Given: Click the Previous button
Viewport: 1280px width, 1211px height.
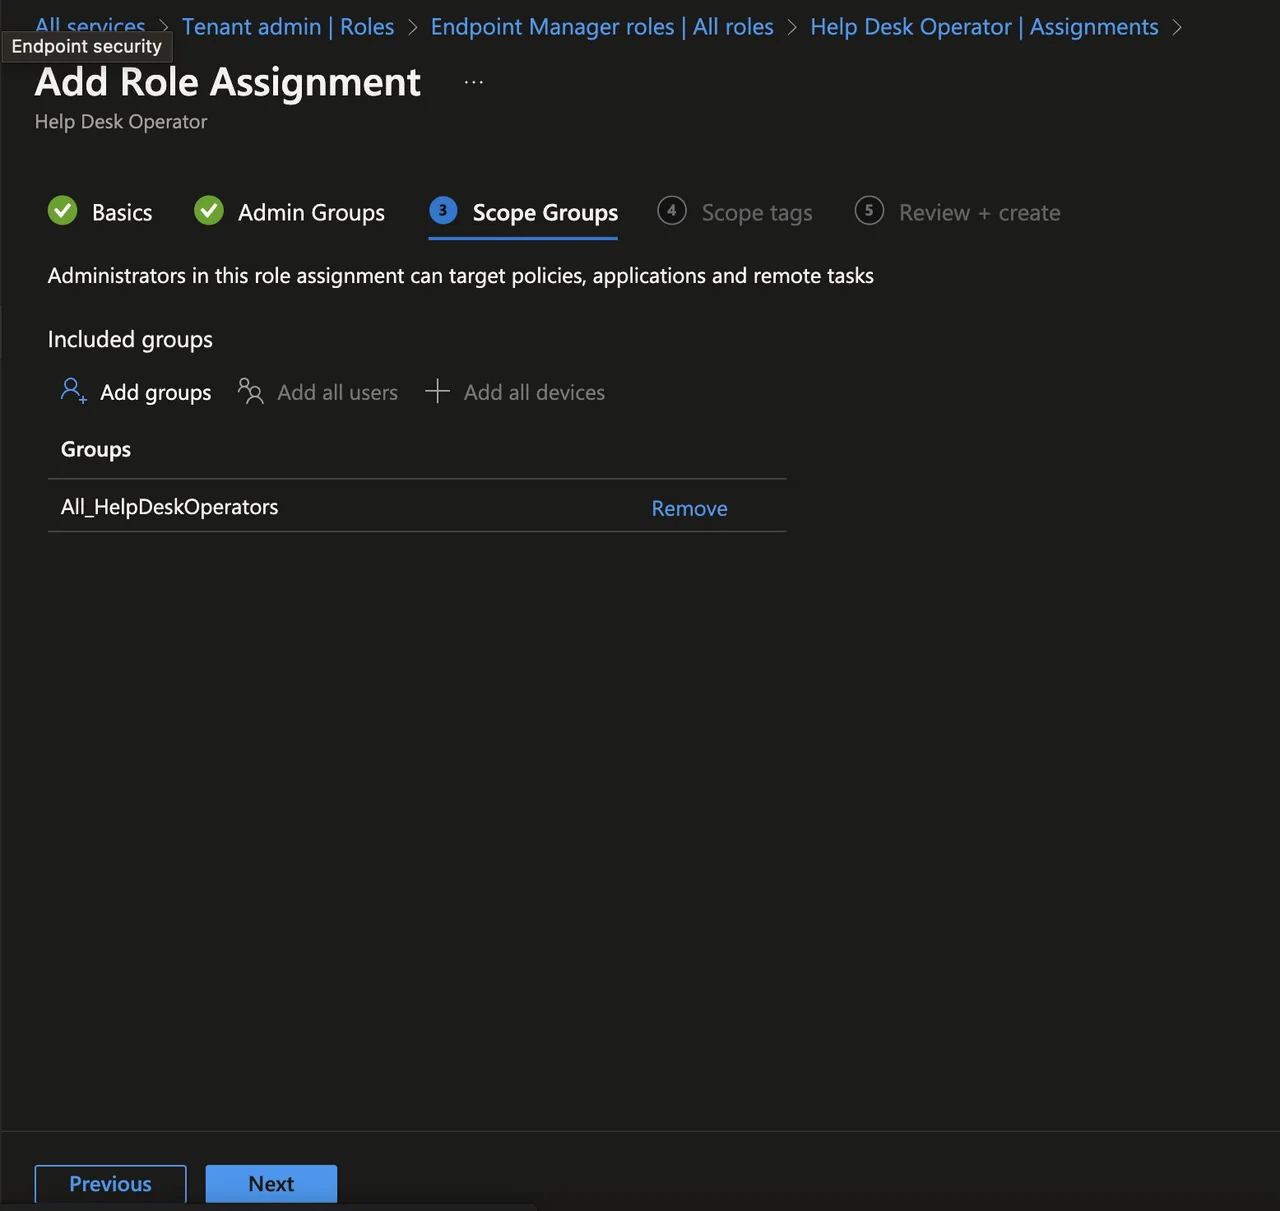Looking at the screenshot, I should coord(110,1184).
